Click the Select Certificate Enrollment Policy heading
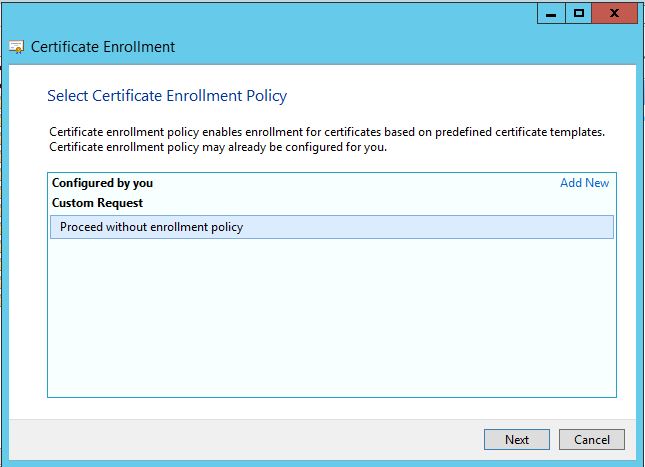The image size is (645, 467). 167,96
